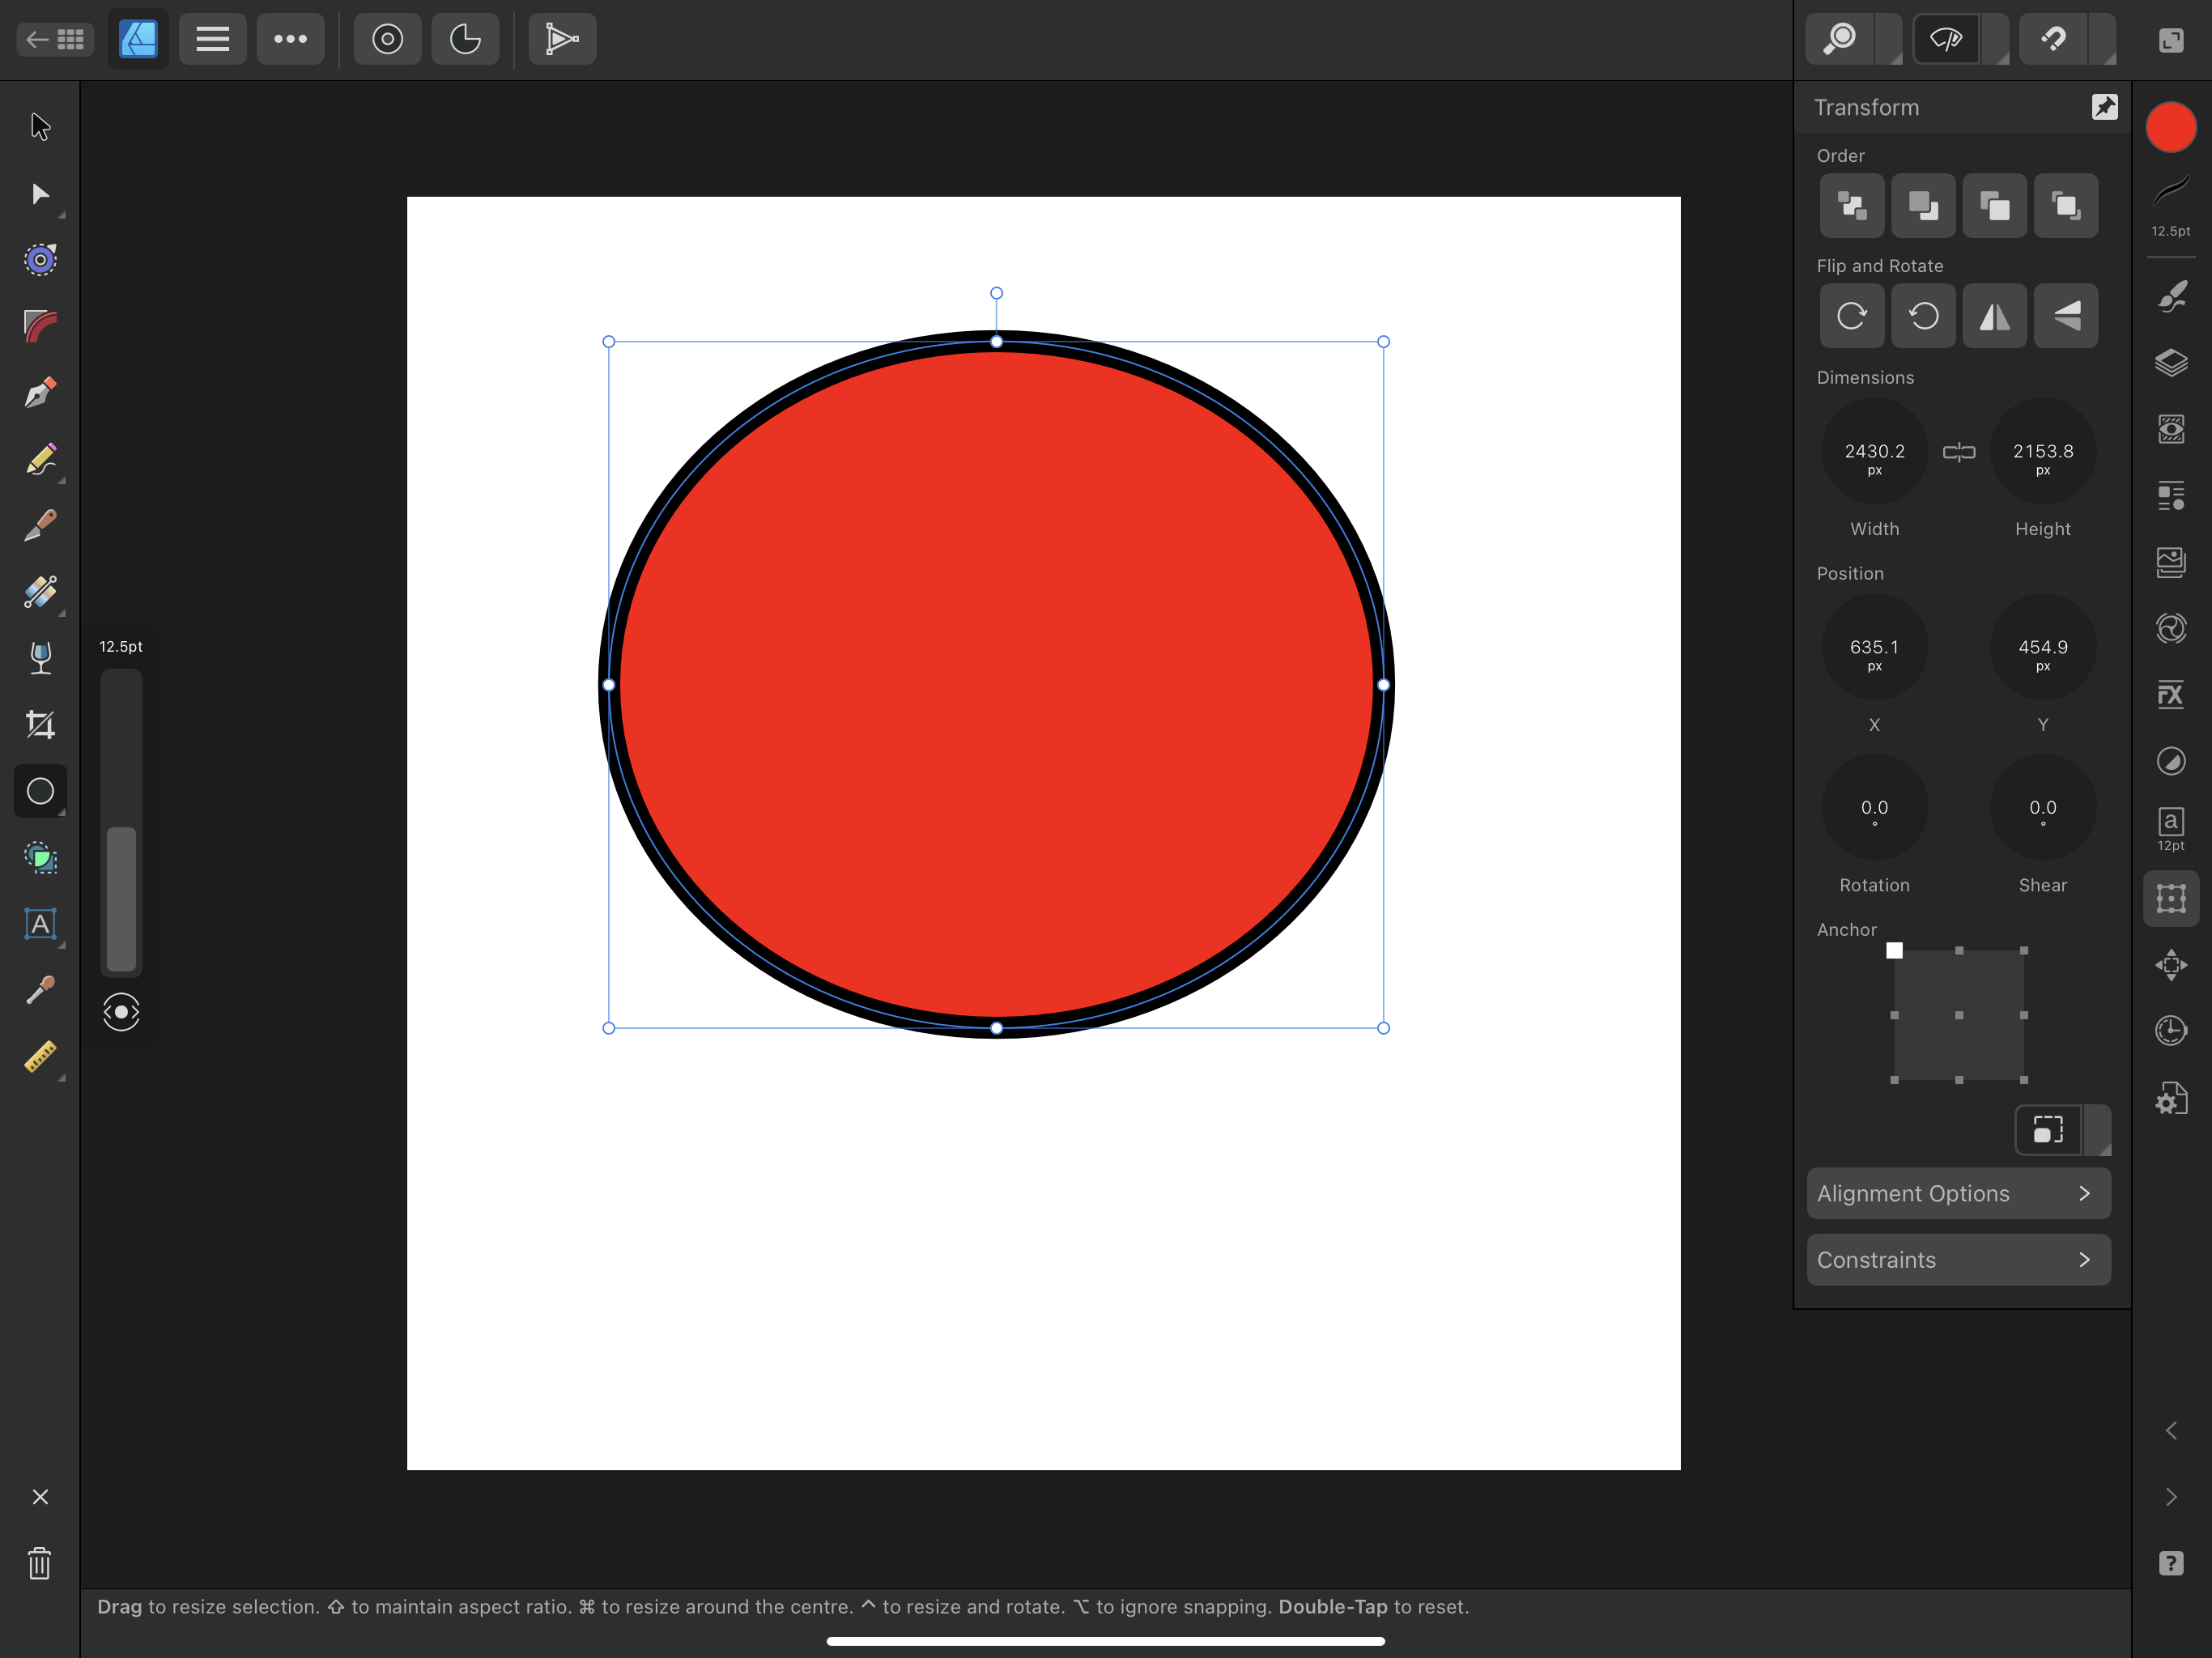
Task: Select the Pencil tool
Action: pos(40,460)
